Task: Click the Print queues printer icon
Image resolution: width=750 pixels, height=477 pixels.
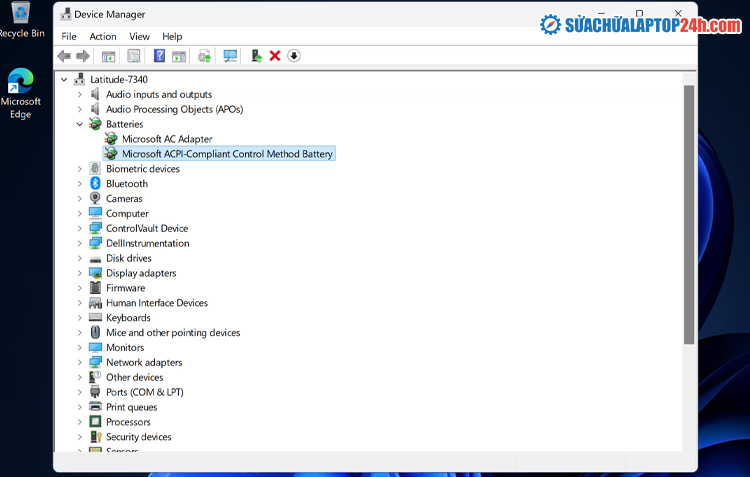Action: point(95,407)
